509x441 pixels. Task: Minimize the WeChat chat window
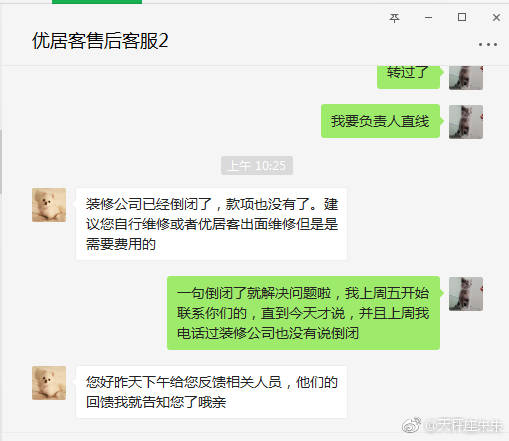428,18
